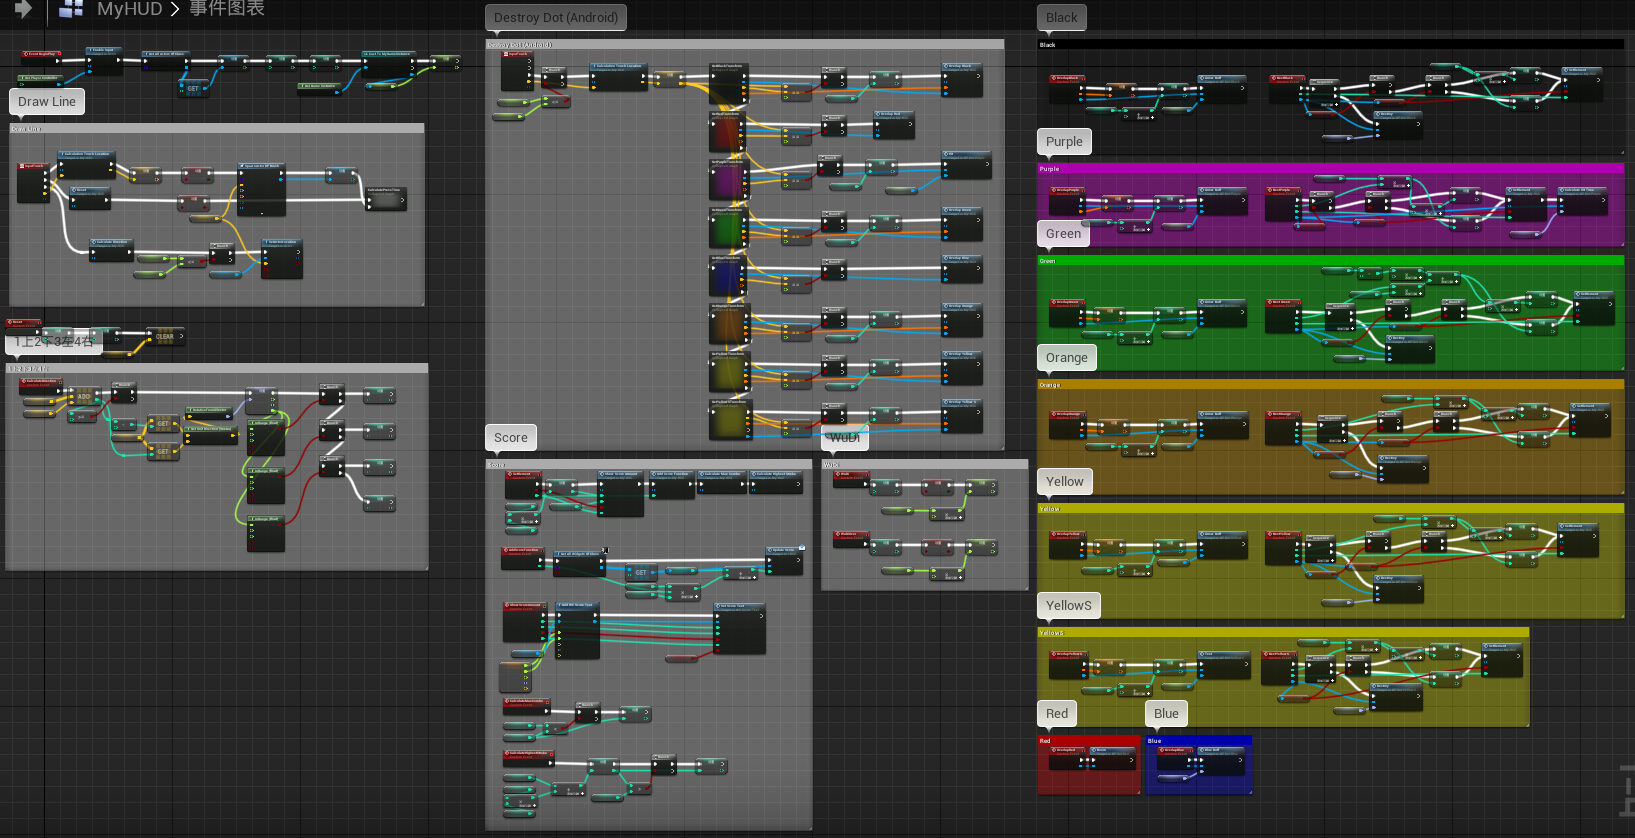Click the Orange comment bubble label

(1066, 358)
